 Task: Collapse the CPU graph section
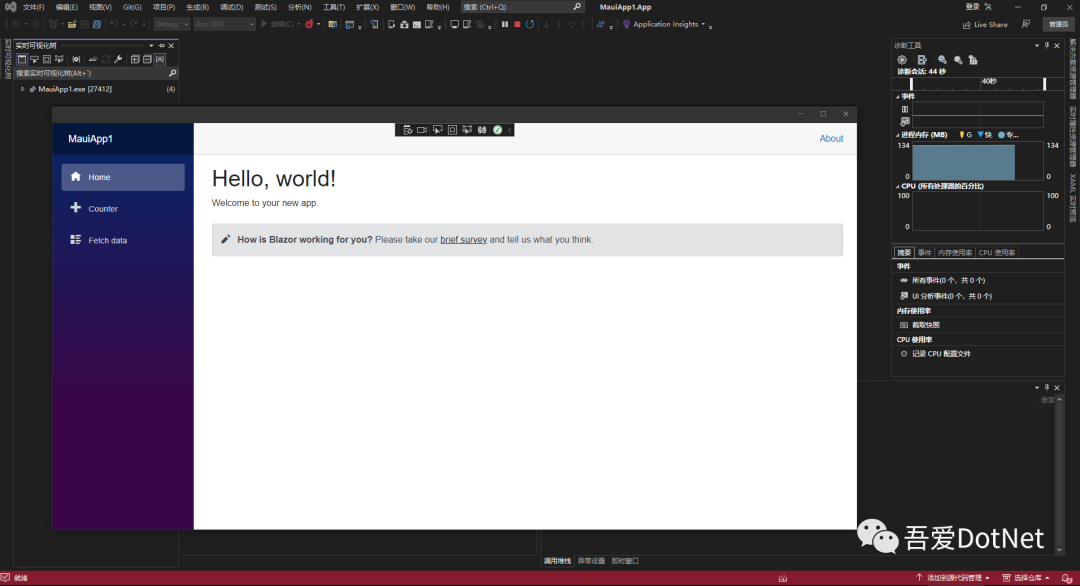click(x=897, y=187)
